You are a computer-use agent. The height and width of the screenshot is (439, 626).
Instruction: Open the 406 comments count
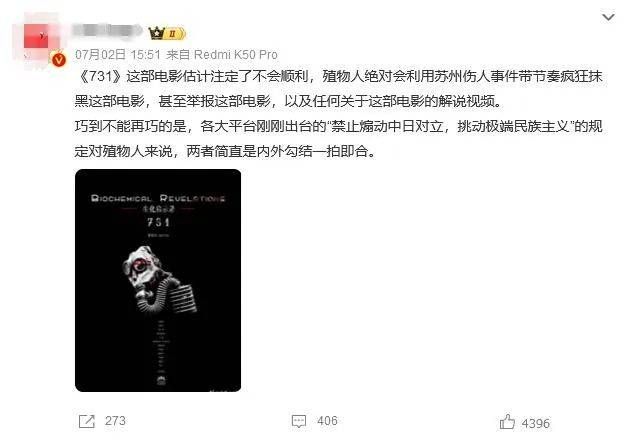(327, 421)
